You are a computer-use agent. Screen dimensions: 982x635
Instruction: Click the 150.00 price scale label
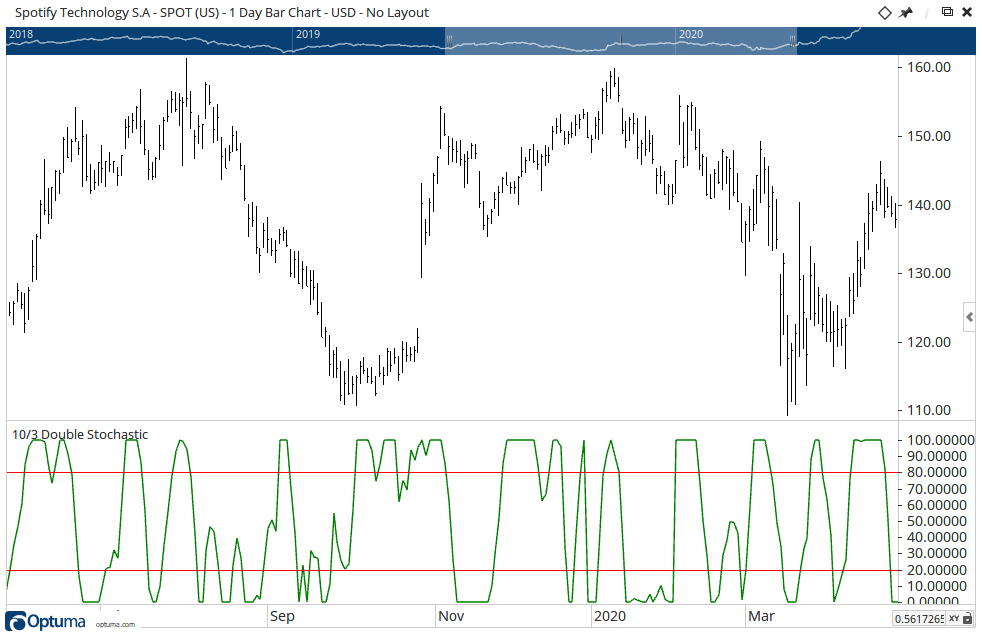tap(929, 137)
